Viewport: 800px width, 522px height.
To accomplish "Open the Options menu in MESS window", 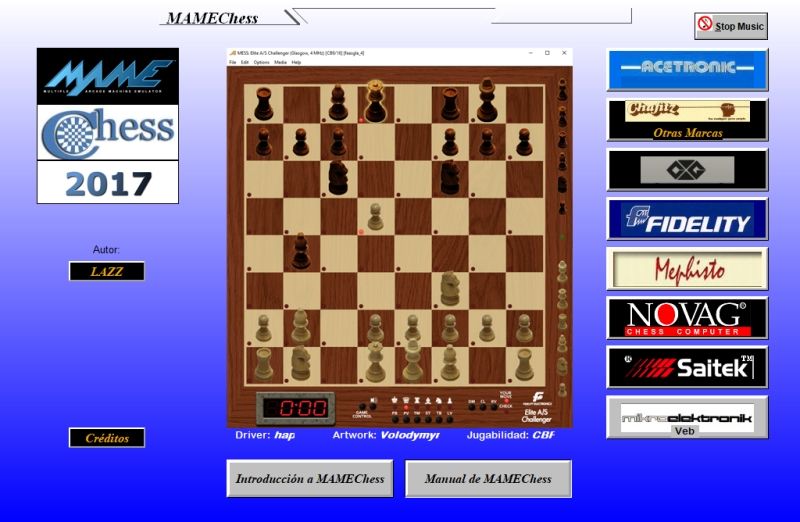I will [261, 62].
